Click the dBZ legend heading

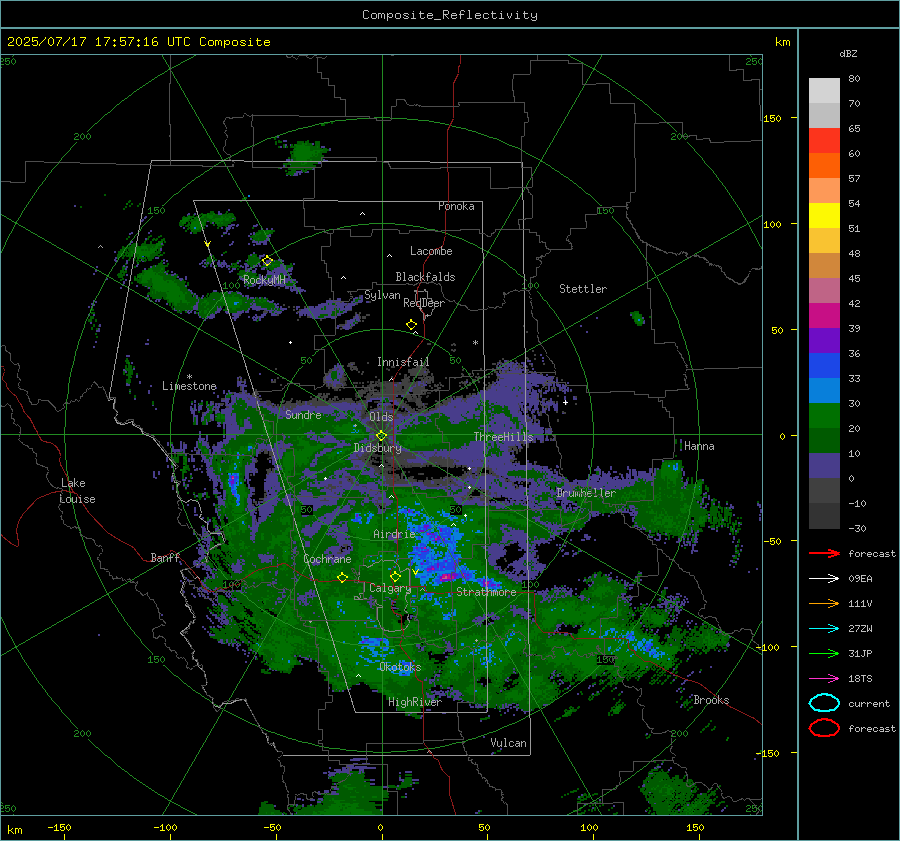pos(848,54)
